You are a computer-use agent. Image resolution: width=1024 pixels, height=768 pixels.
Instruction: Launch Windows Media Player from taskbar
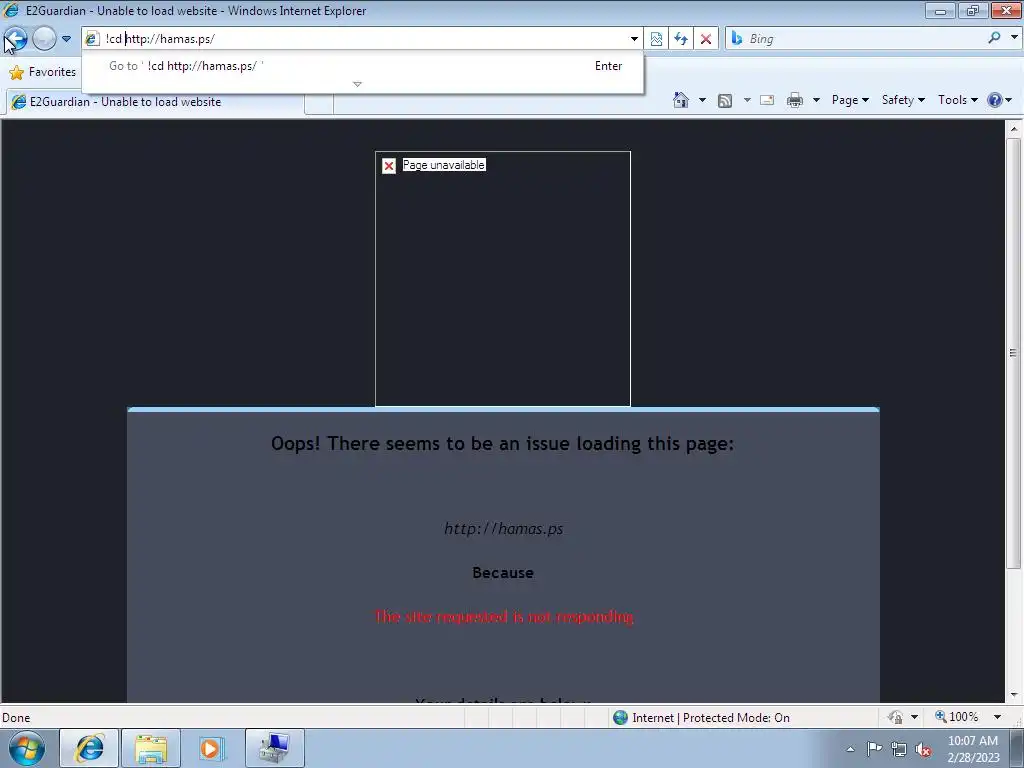213,748
